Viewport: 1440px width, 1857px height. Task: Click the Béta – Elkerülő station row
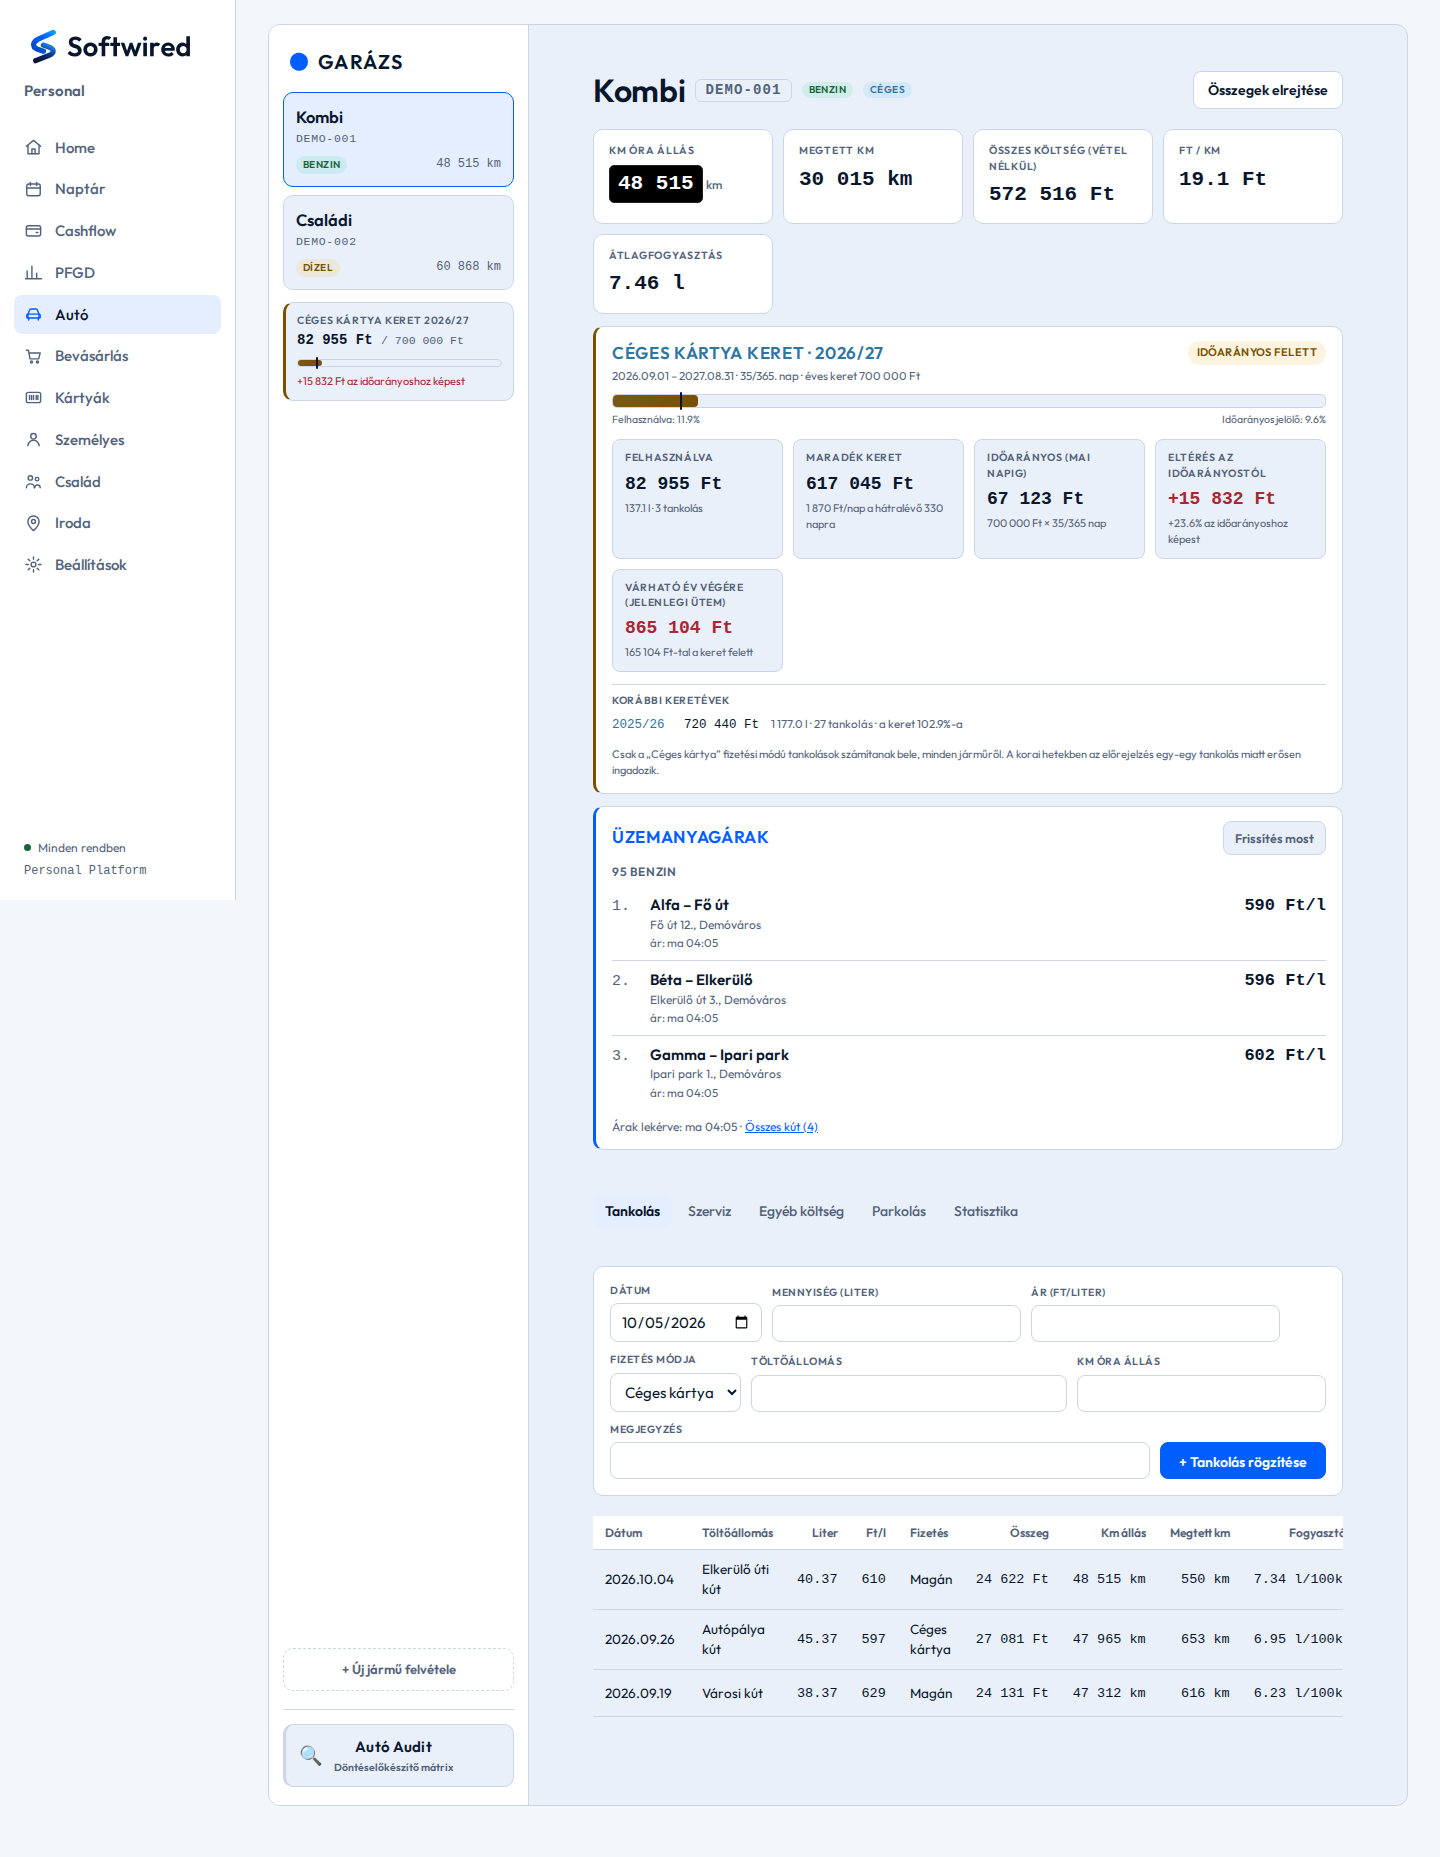(968, 998)
